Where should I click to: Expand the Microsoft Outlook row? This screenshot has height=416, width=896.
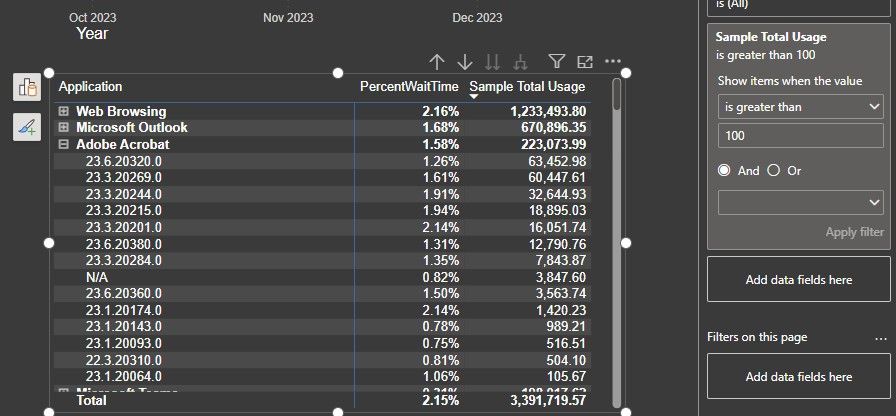[64, 127]
